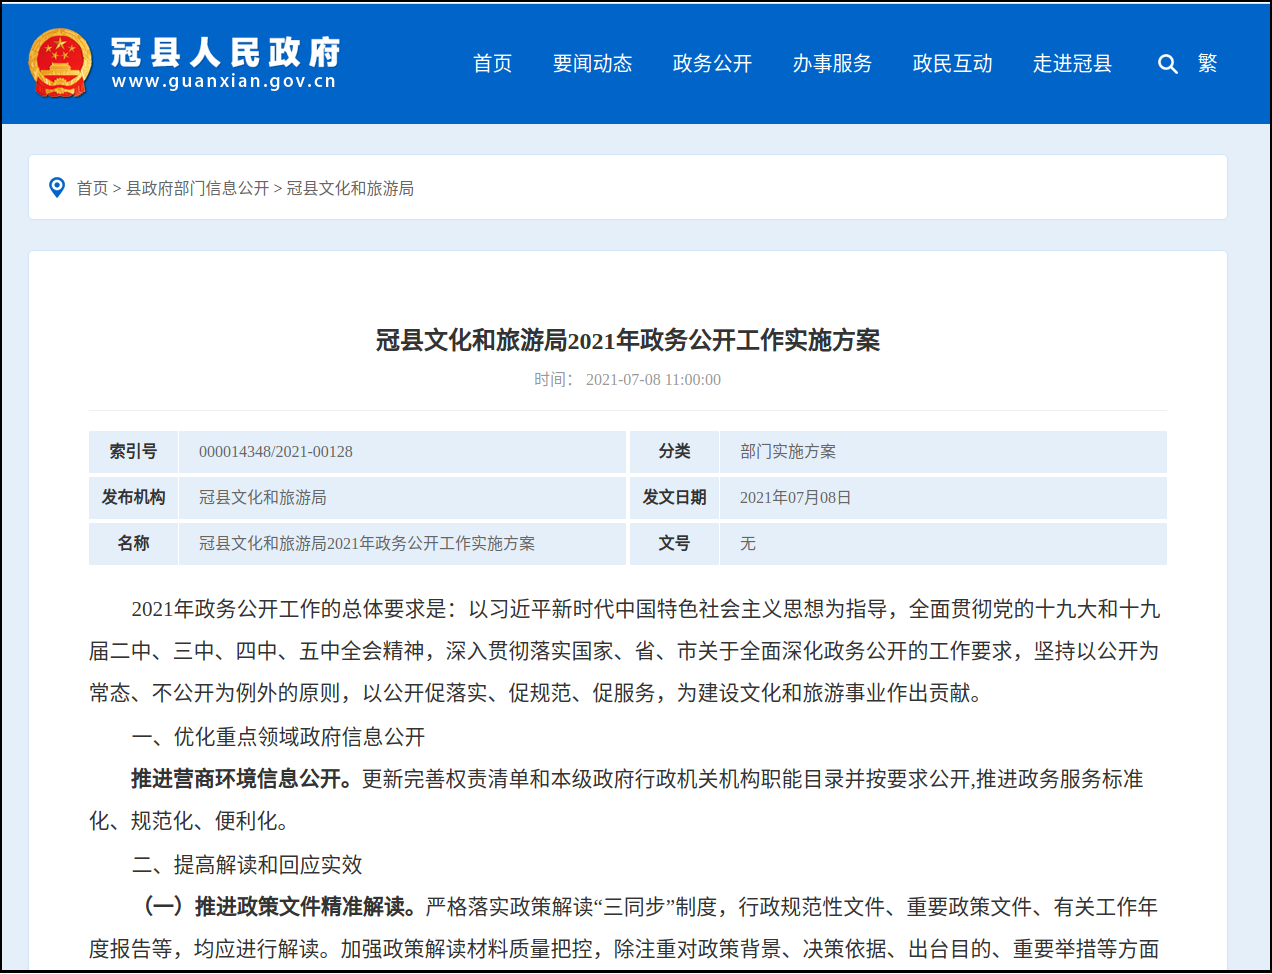This screenshot has height=974, width=1272.
Task: Open the 办事服务 menu item
Action: click(x=832, y=63)
